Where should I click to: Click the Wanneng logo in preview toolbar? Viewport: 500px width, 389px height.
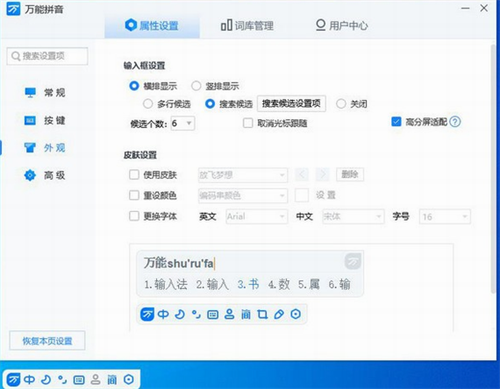tap(147, 314)
